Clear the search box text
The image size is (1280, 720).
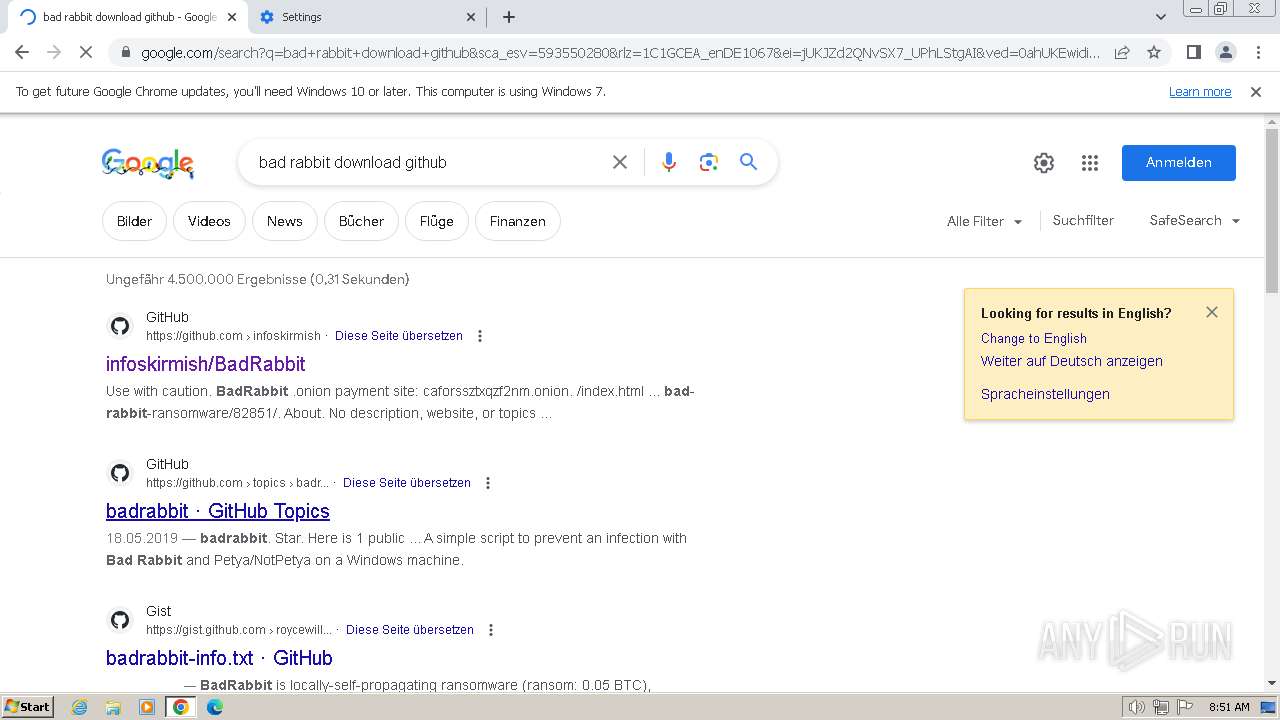(620, 162)
